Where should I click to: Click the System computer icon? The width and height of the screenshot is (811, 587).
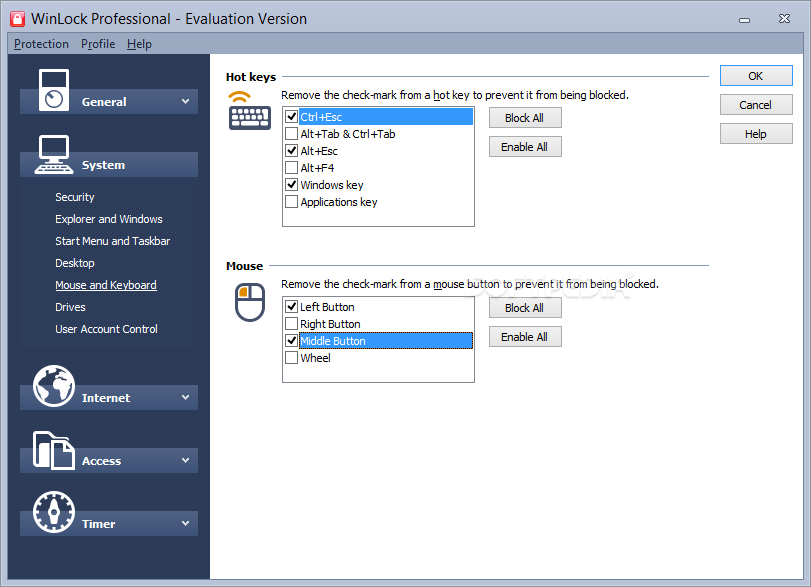pyautogui.click(x=54, y=154)
